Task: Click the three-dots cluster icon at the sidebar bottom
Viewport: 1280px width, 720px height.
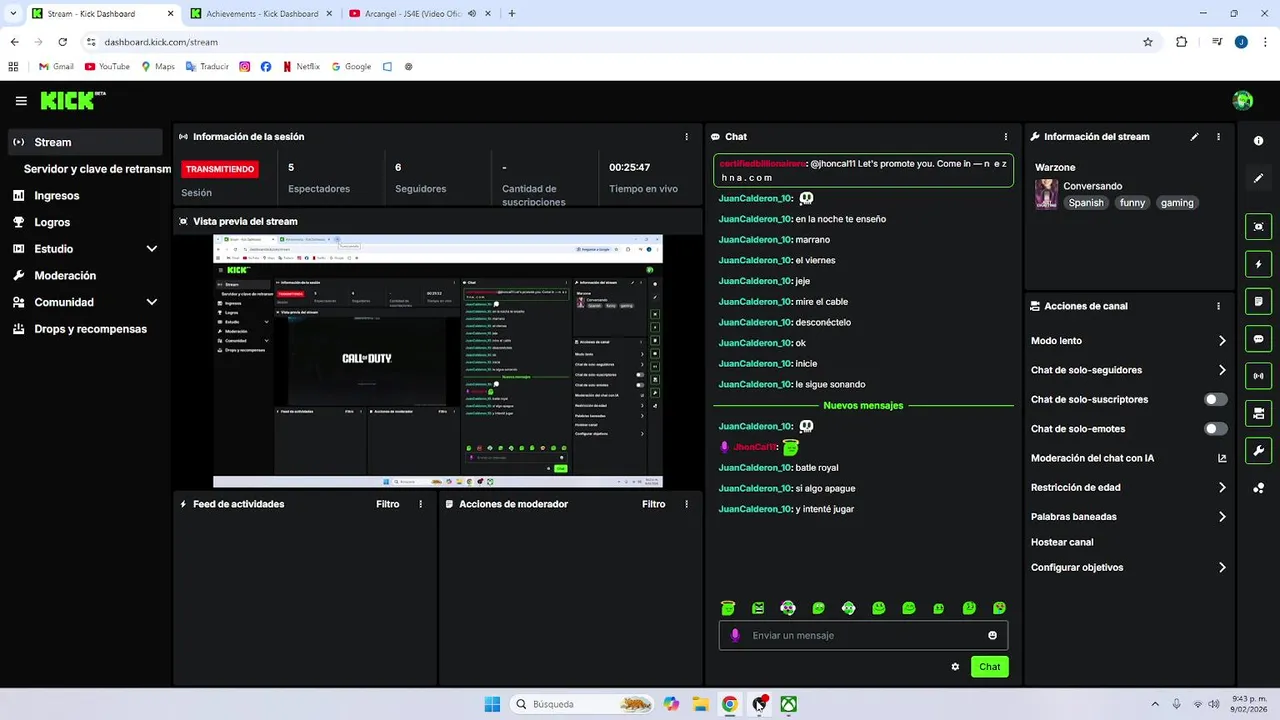Action: pos(1258,488)
